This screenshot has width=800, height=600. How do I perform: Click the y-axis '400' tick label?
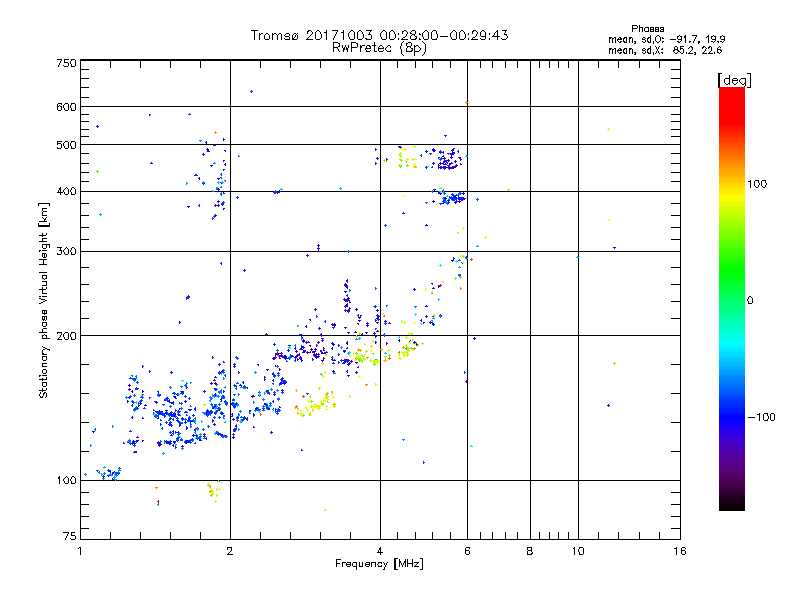tap(67, 192)
